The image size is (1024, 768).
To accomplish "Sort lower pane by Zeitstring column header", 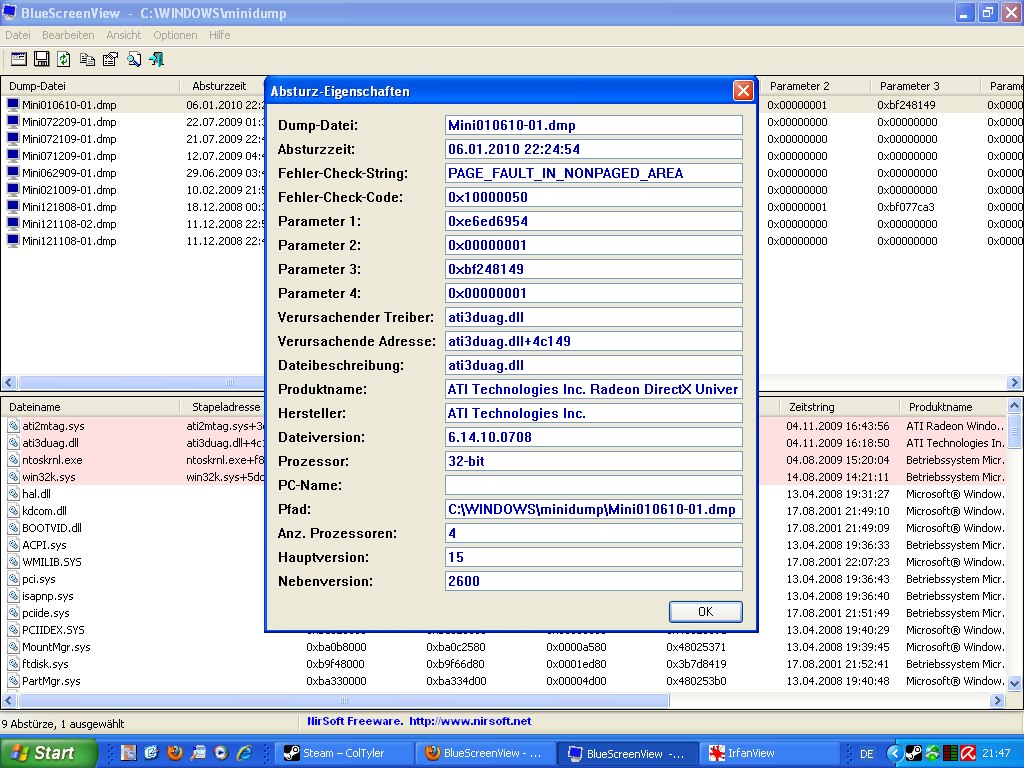I will point(839,407).
